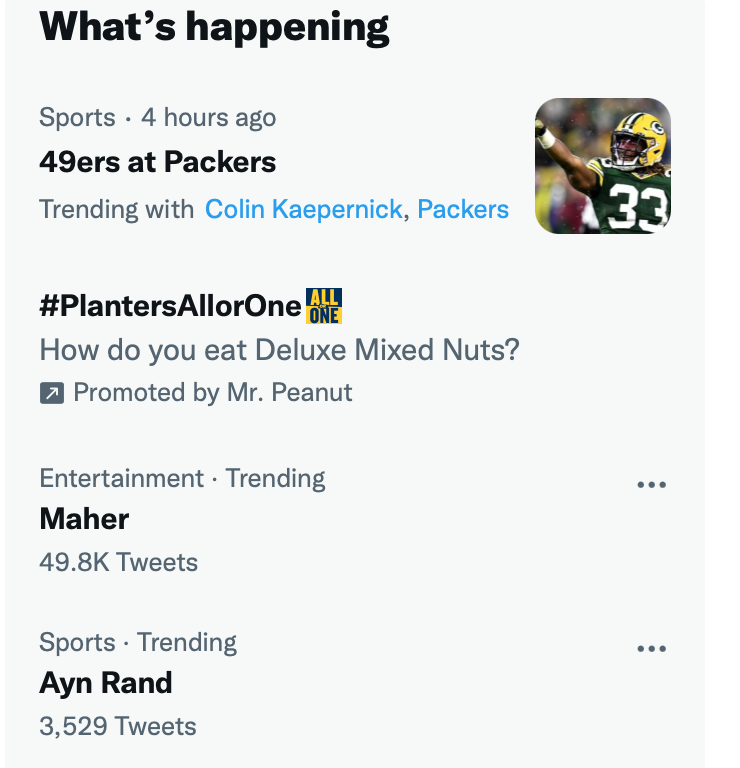
Task: Click the Promoted by Mr. Peanut label
Action: [x=213, y=393]
